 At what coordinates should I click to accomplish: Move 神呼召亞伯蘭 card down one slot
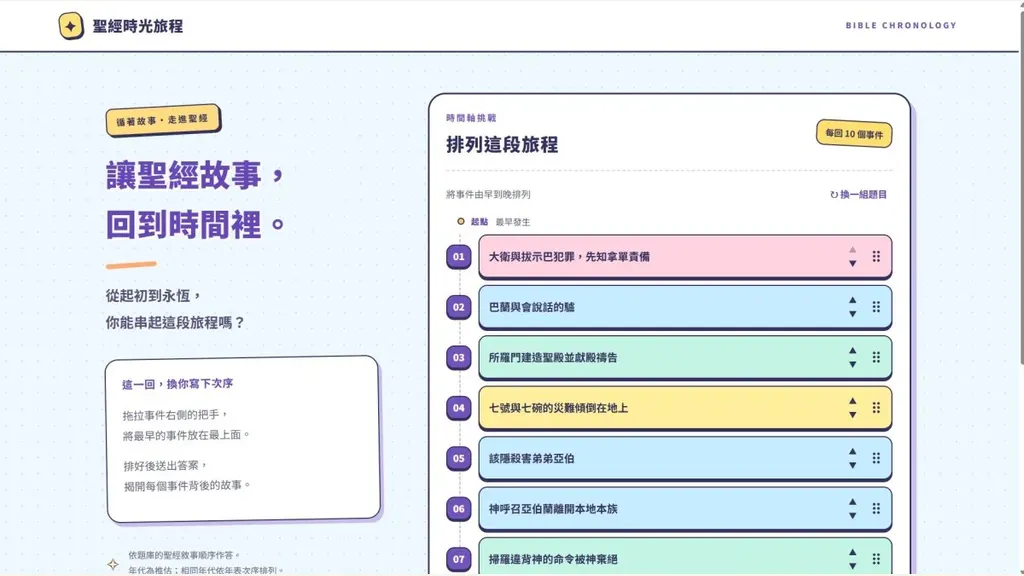pyautogui.click(x=852, y=515)
